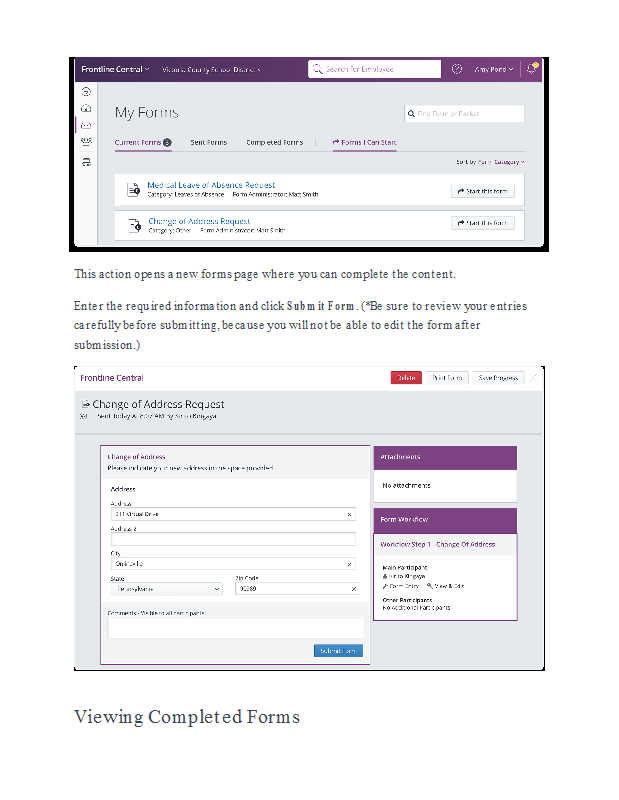Click the Find Form or Packet search field

click(464, 114)
